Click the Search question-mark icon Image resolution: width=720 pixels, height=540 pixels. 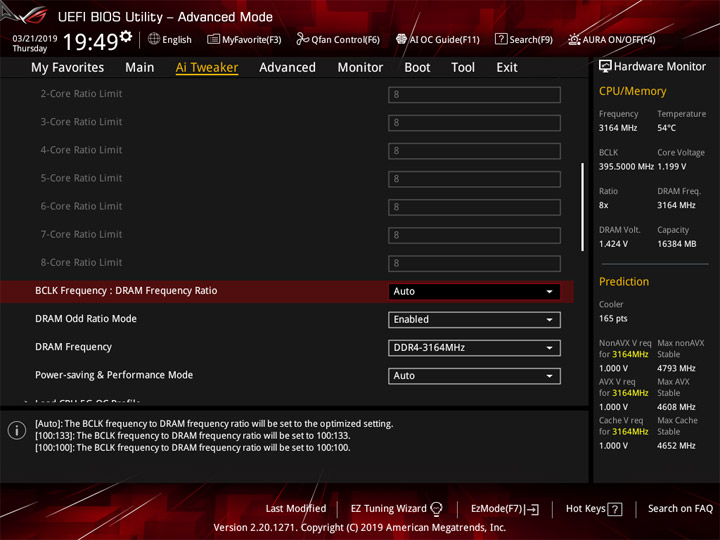pos(501,39)
